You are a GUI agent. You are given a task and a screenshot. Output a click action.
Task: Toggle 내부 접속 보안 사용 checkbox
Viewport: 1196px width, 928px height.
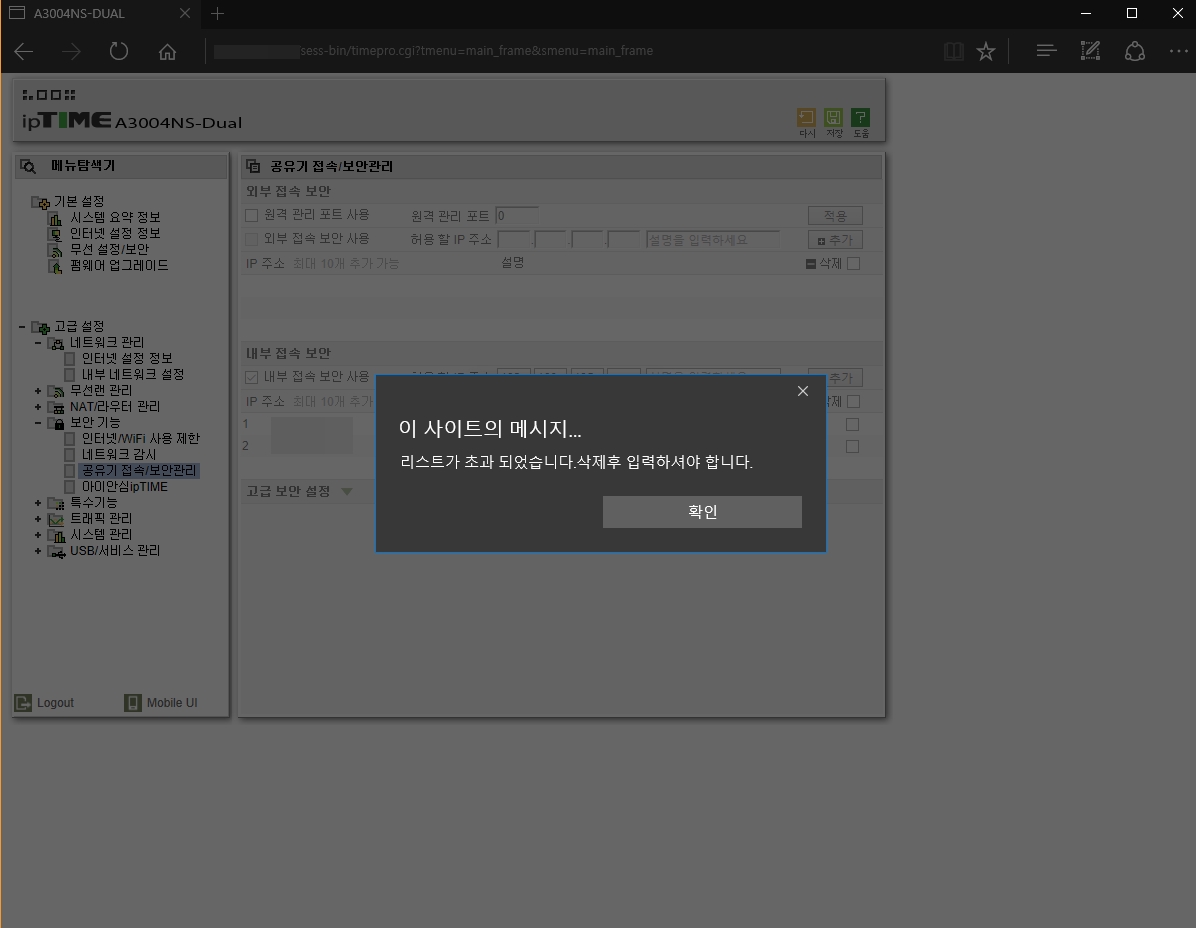251,377
